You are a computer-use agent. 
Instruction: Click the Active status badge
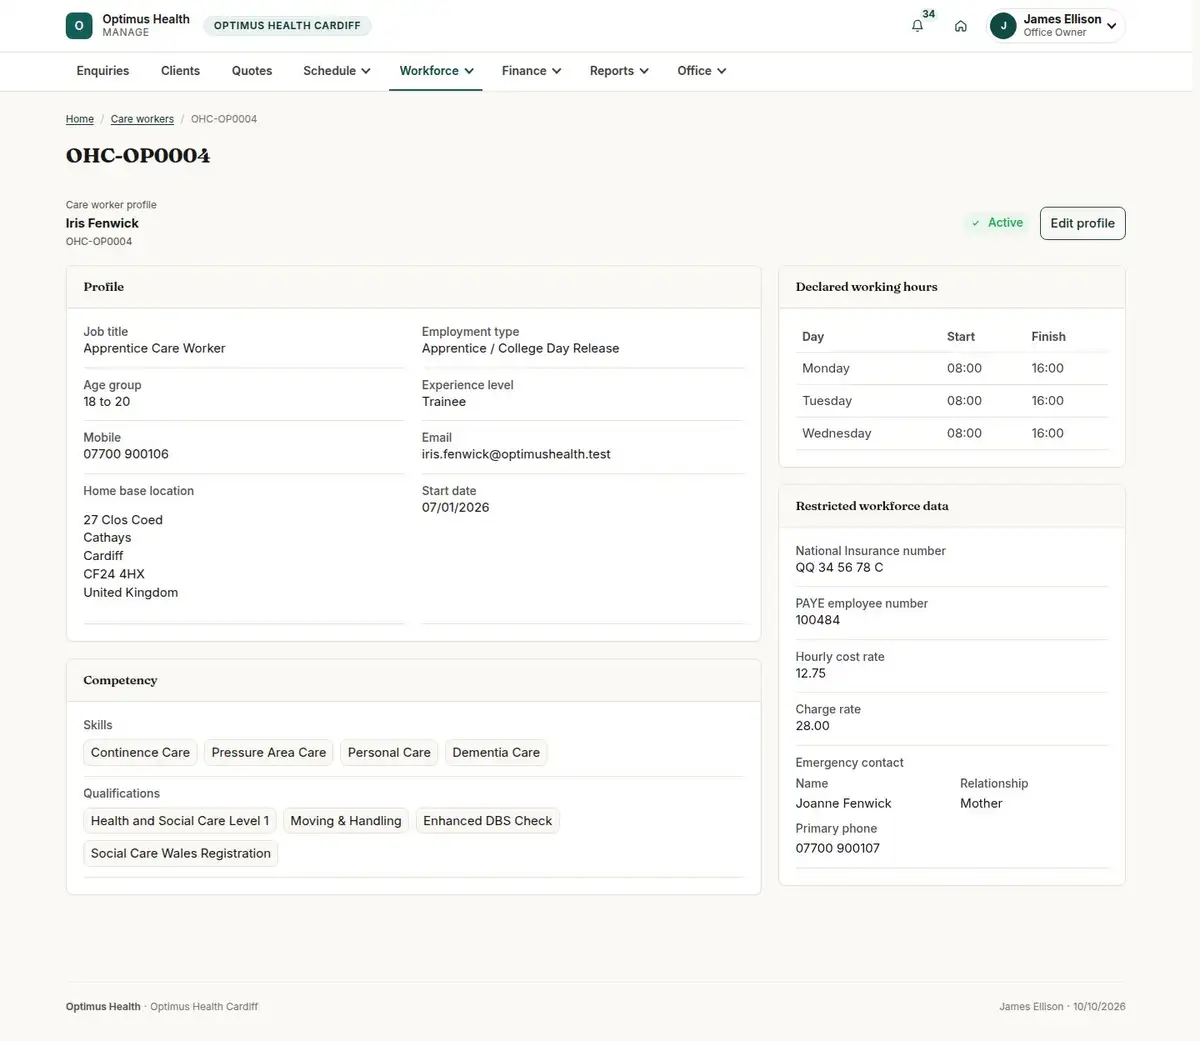pos(997,223)
